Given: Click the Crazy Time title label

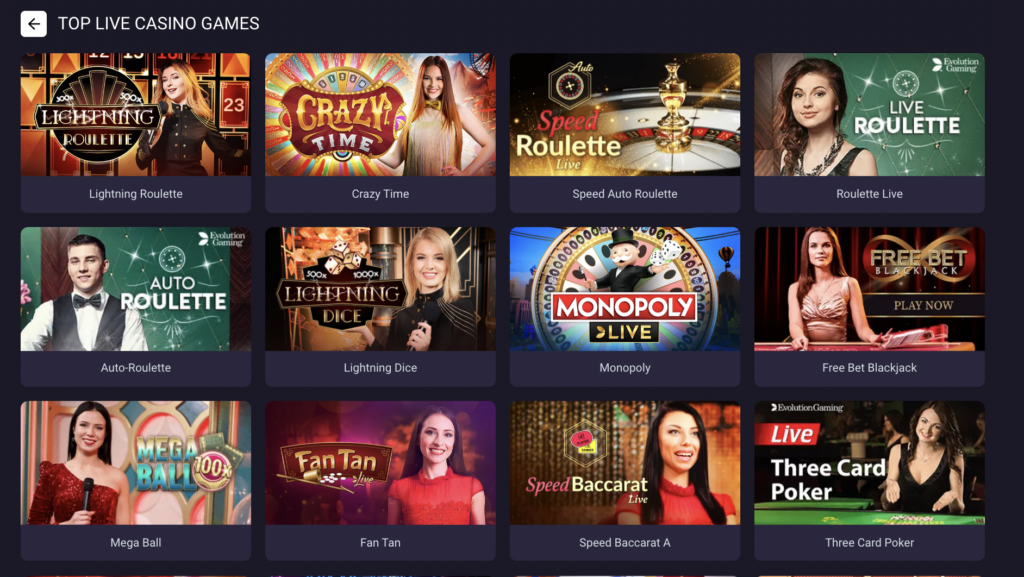Looking at the screenshot, I should (380, 194).
